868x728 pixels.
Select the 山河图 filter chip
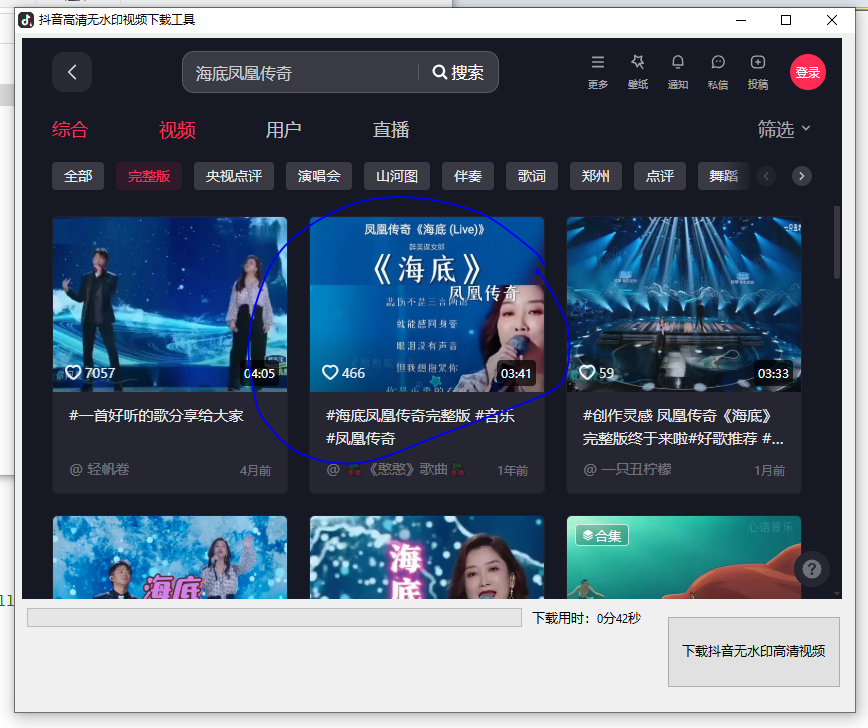[x=397, y=176]
